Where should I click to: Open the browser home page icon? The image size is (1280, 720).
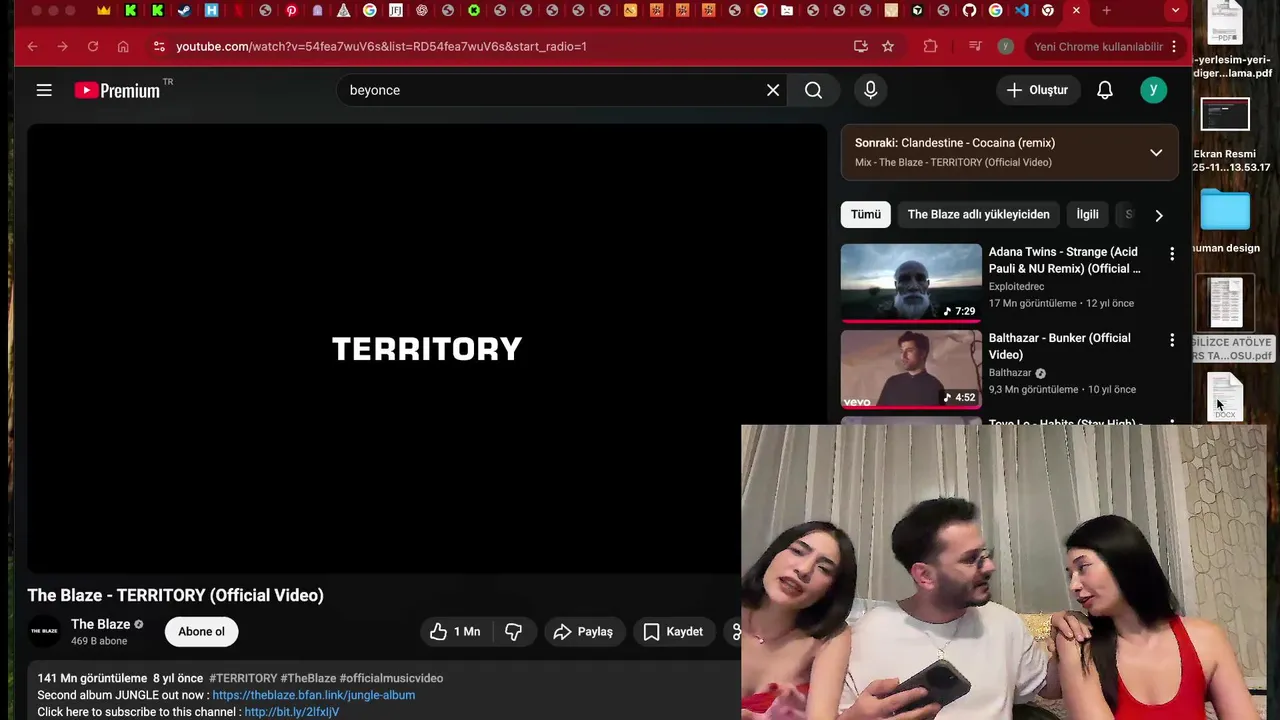pyautogui.click(x=123, y=46)
